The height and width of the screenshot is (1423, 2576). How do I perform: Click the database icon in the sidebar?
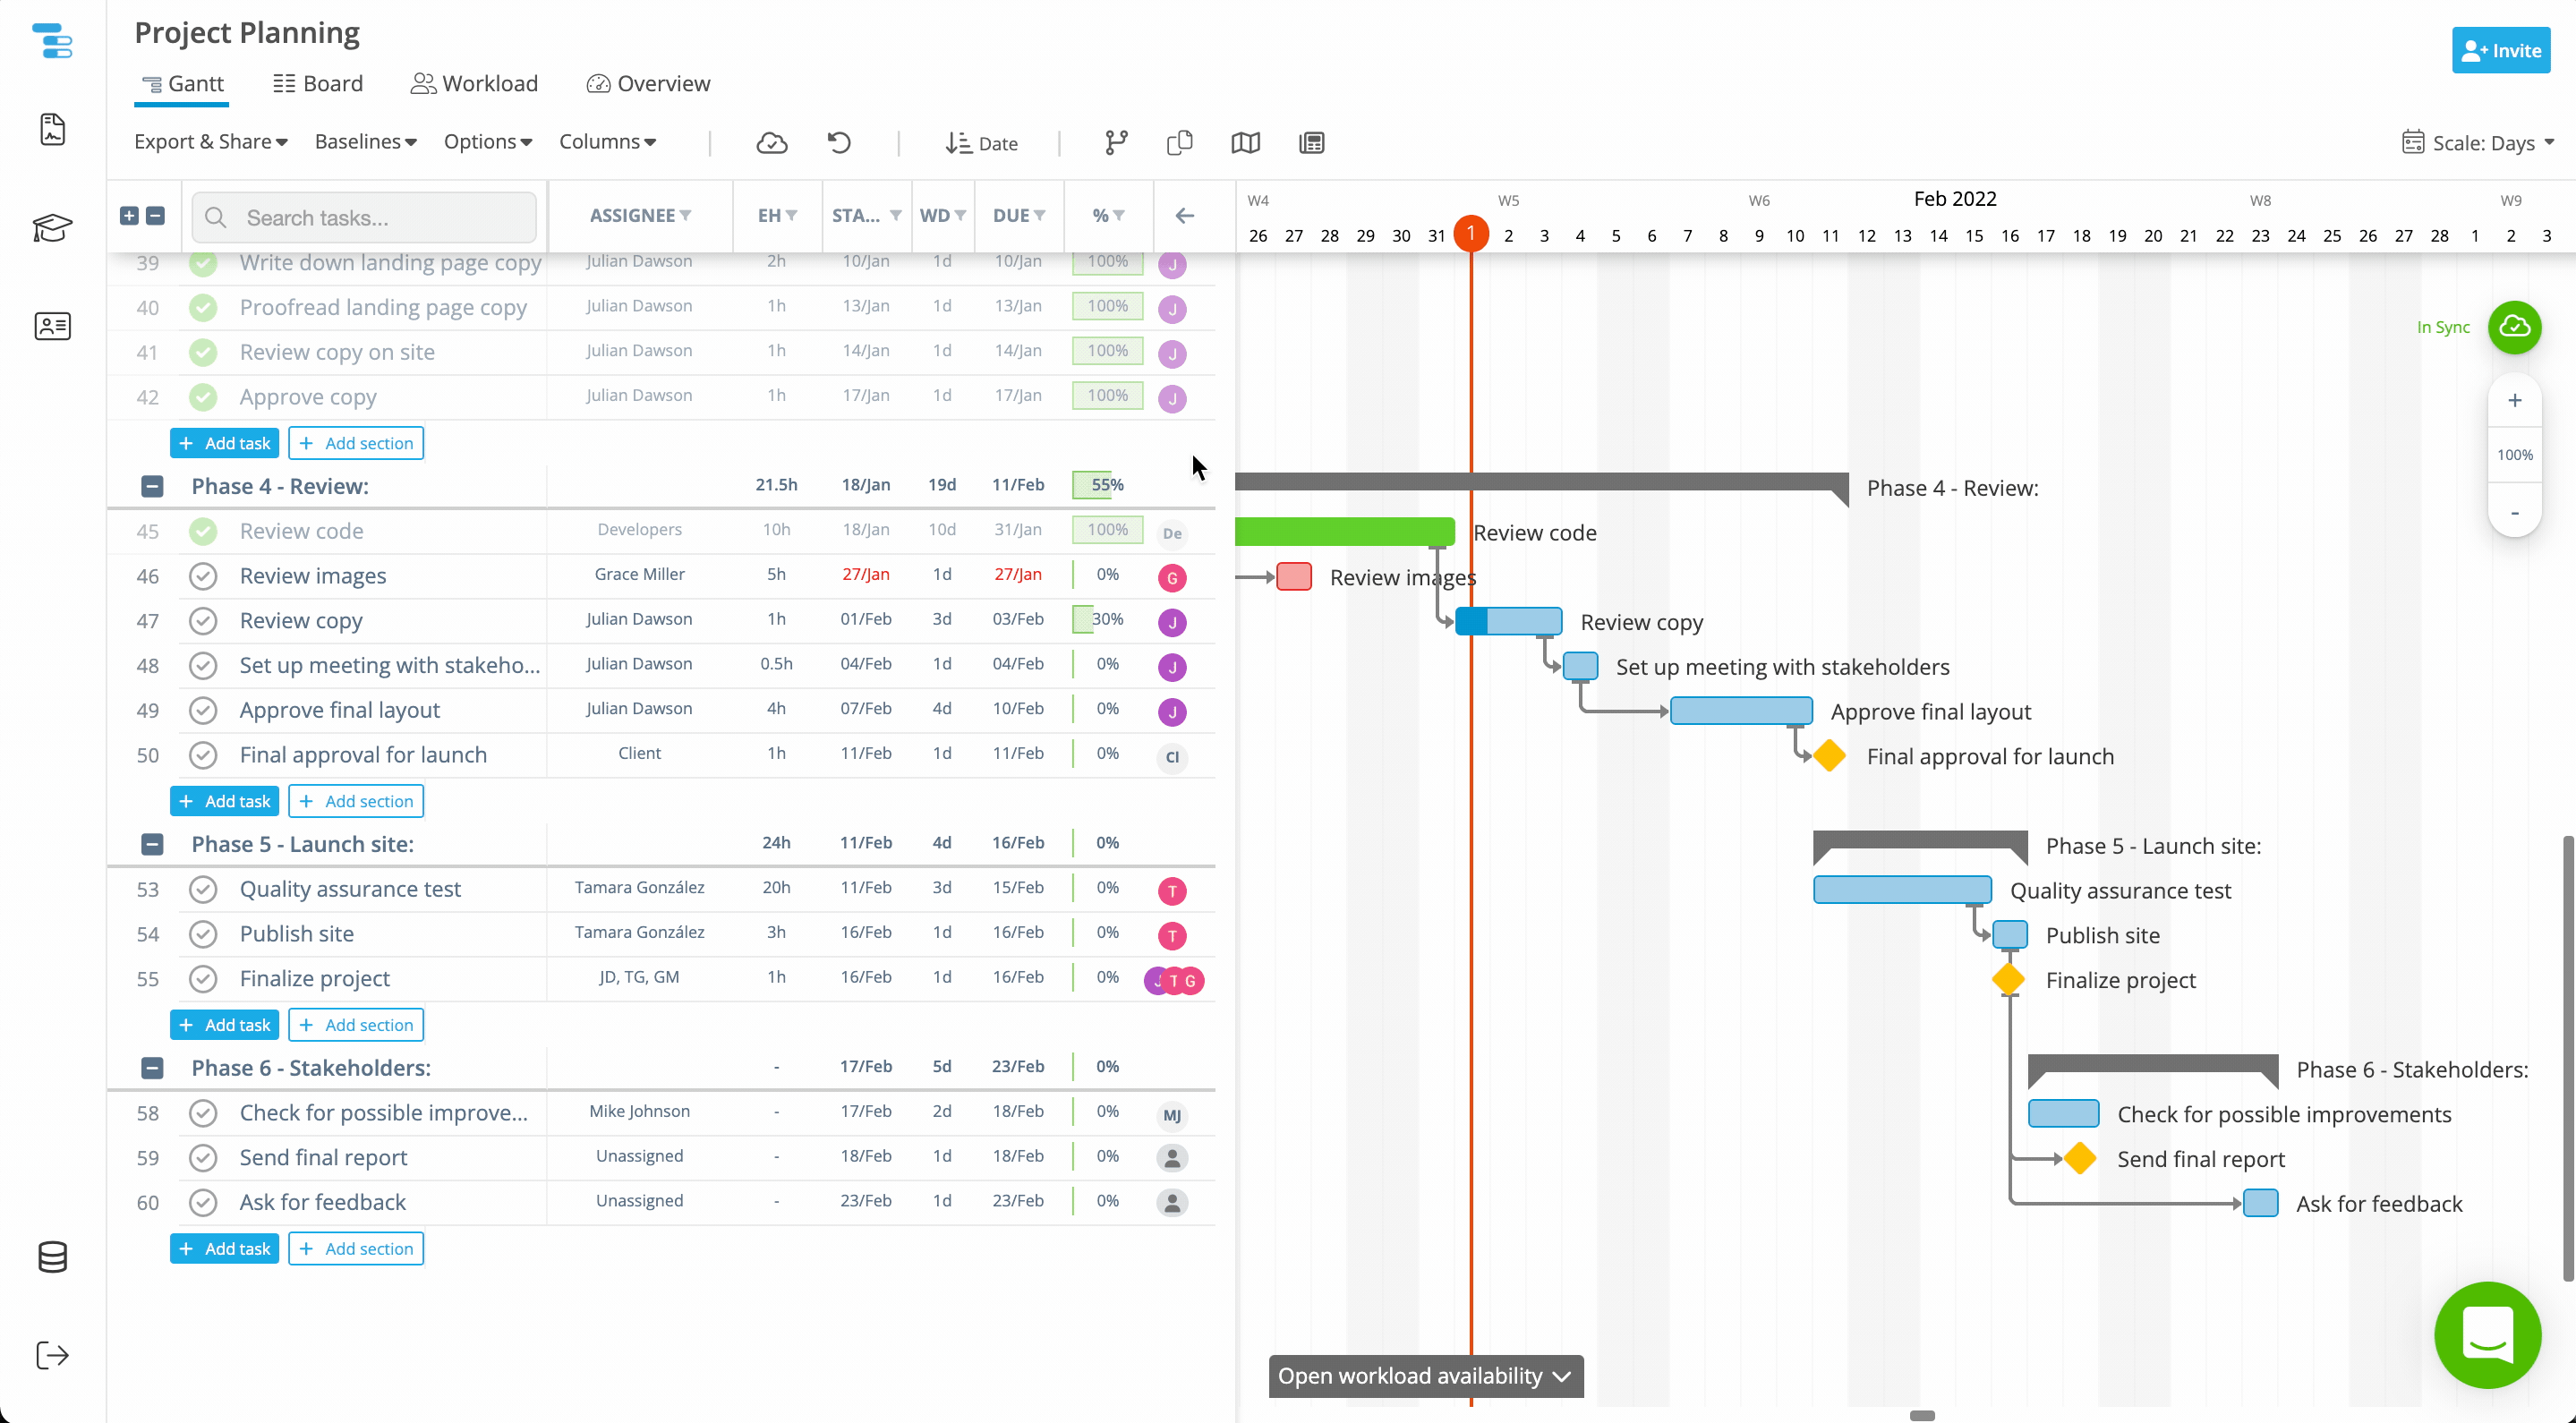[x=52, y=1257]
